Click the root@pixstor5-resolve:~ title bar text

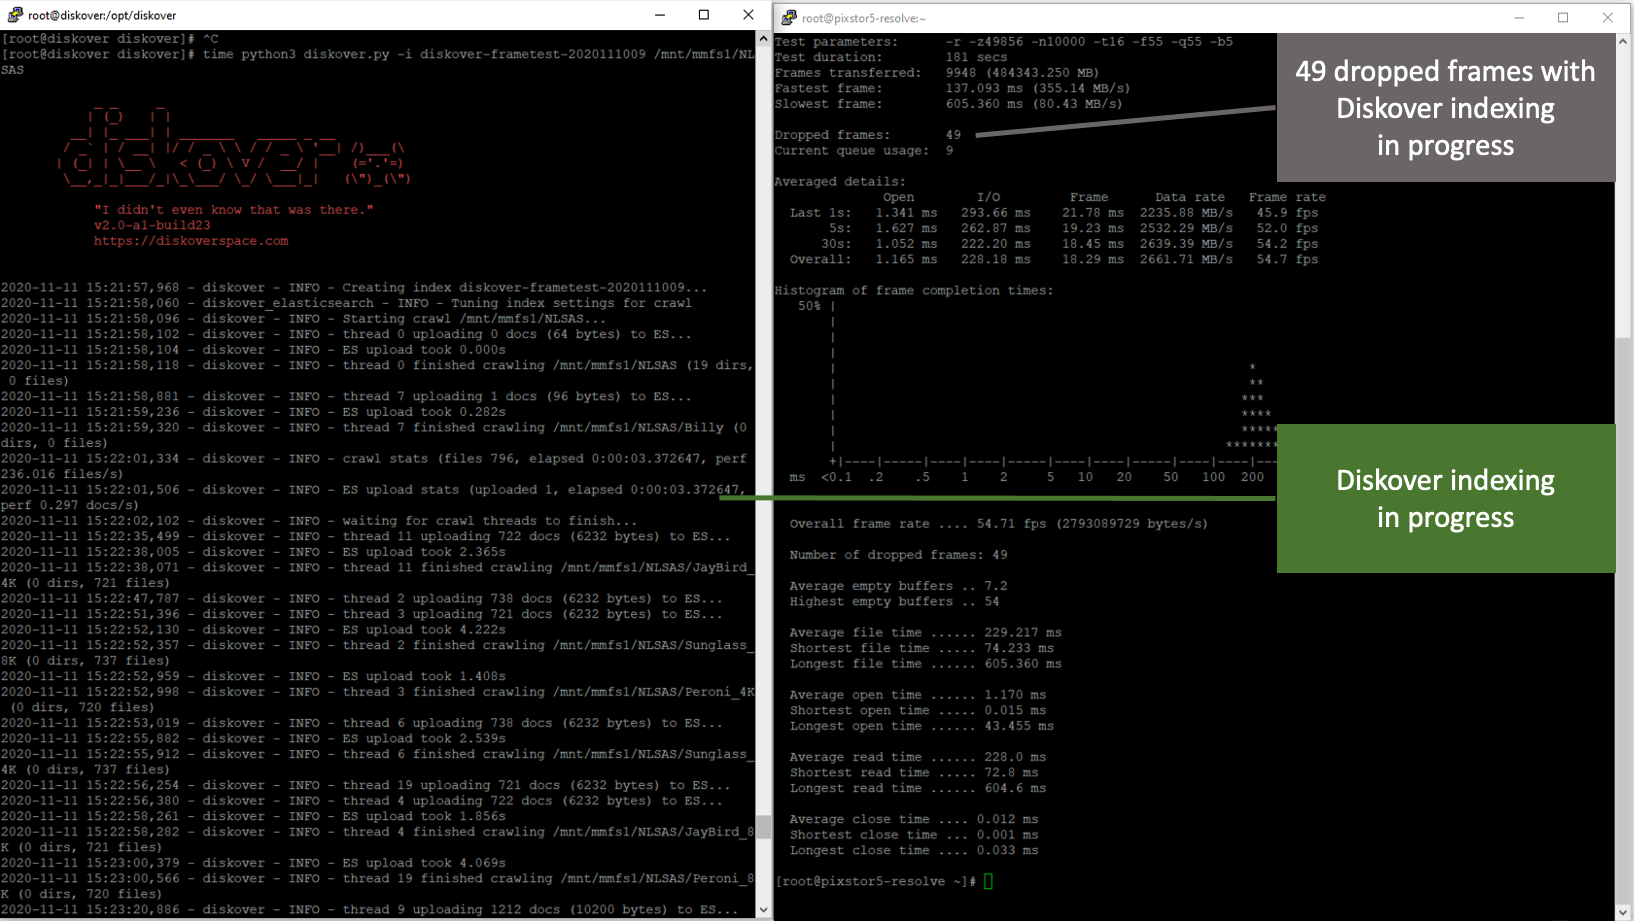pos(864,18)
